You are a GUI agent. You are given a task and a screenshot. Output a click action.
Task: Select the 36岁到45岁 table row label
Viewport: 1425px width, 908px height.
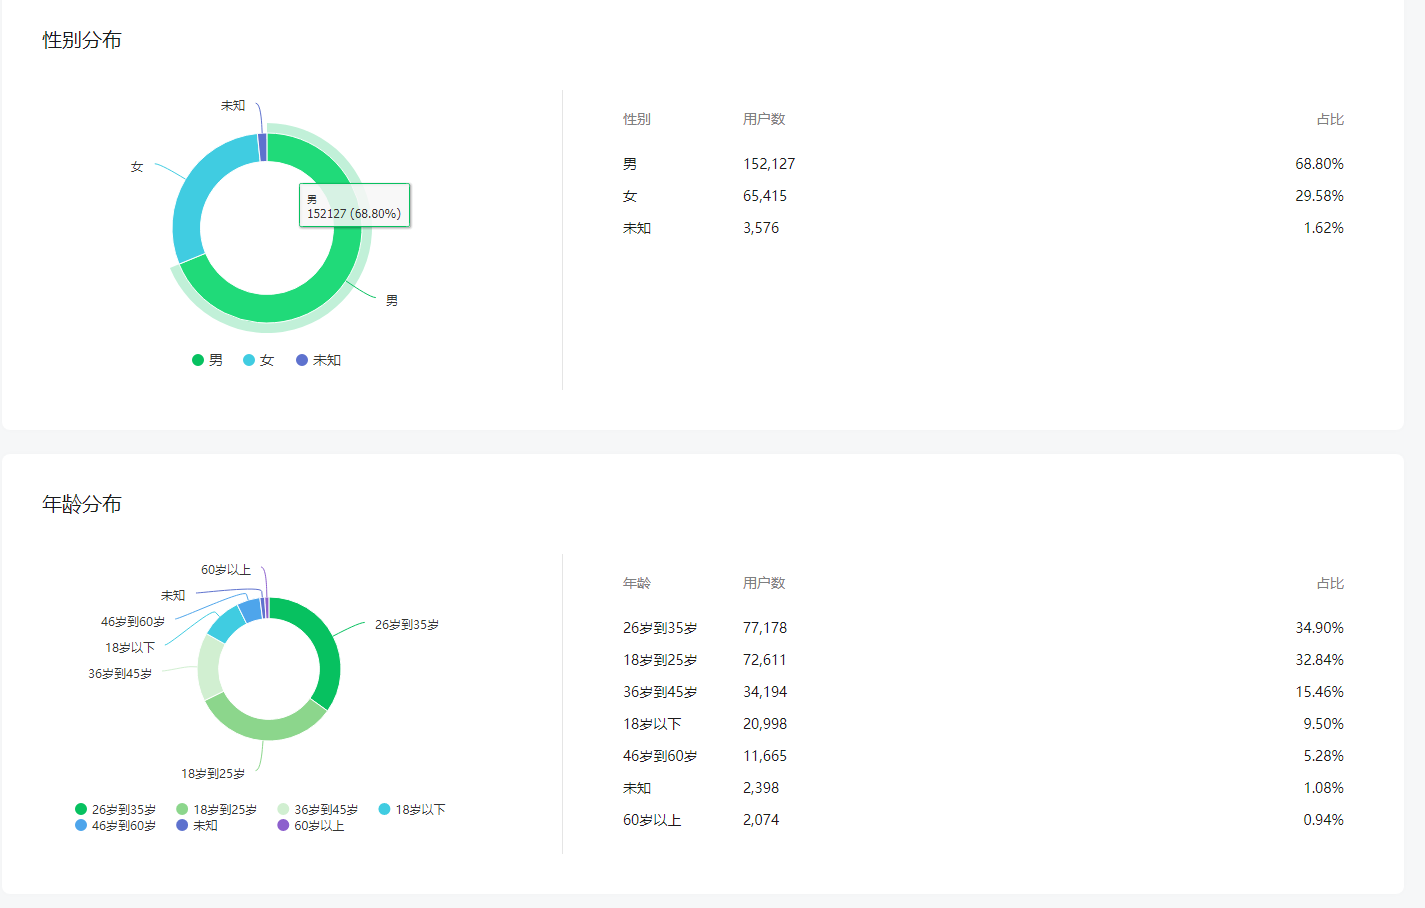click(x=660, y=692)
